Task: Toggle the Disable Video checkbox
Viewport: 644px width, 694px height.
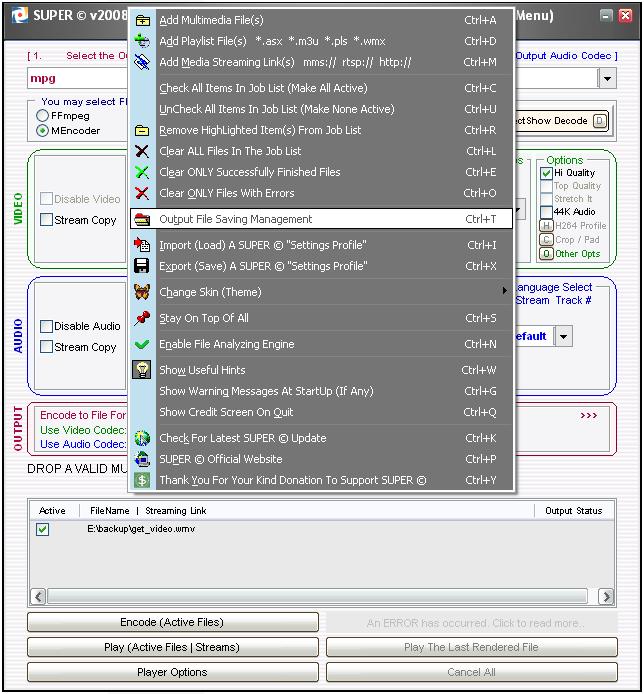Action: [x=46, y=199]
